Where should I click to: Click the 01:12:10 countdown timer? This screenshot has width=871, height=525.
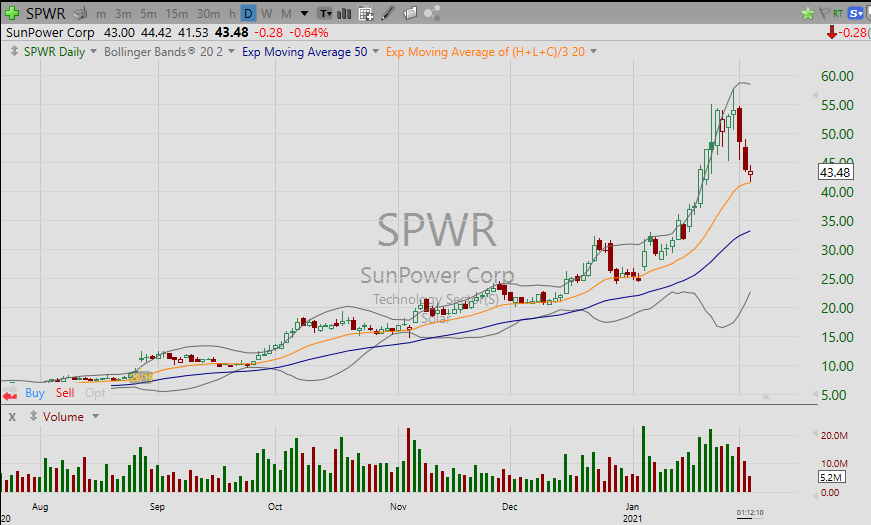point(750,512)
